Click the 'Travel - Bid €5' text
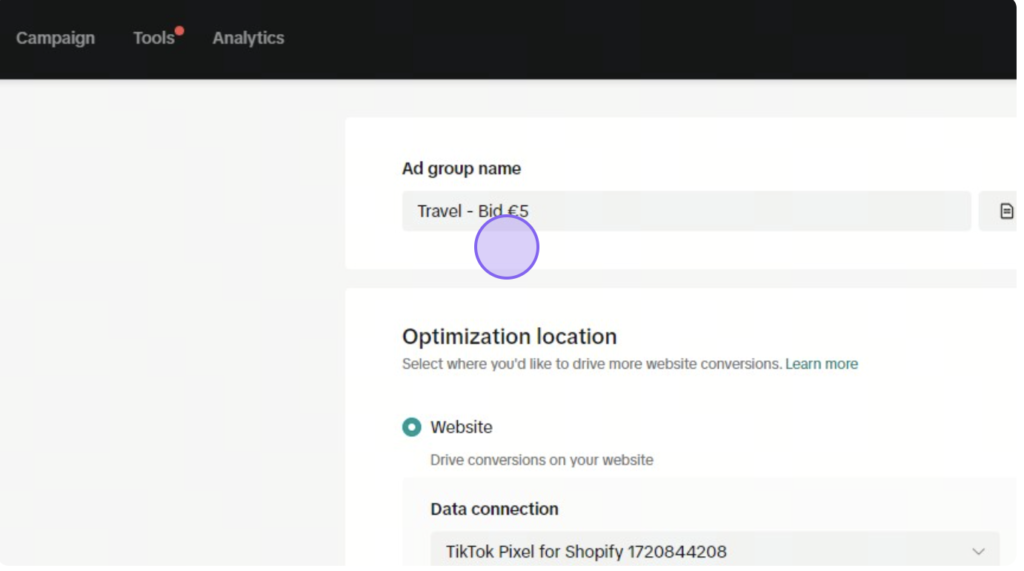This screenshot has width=1024, height=571. pos(473,211)
